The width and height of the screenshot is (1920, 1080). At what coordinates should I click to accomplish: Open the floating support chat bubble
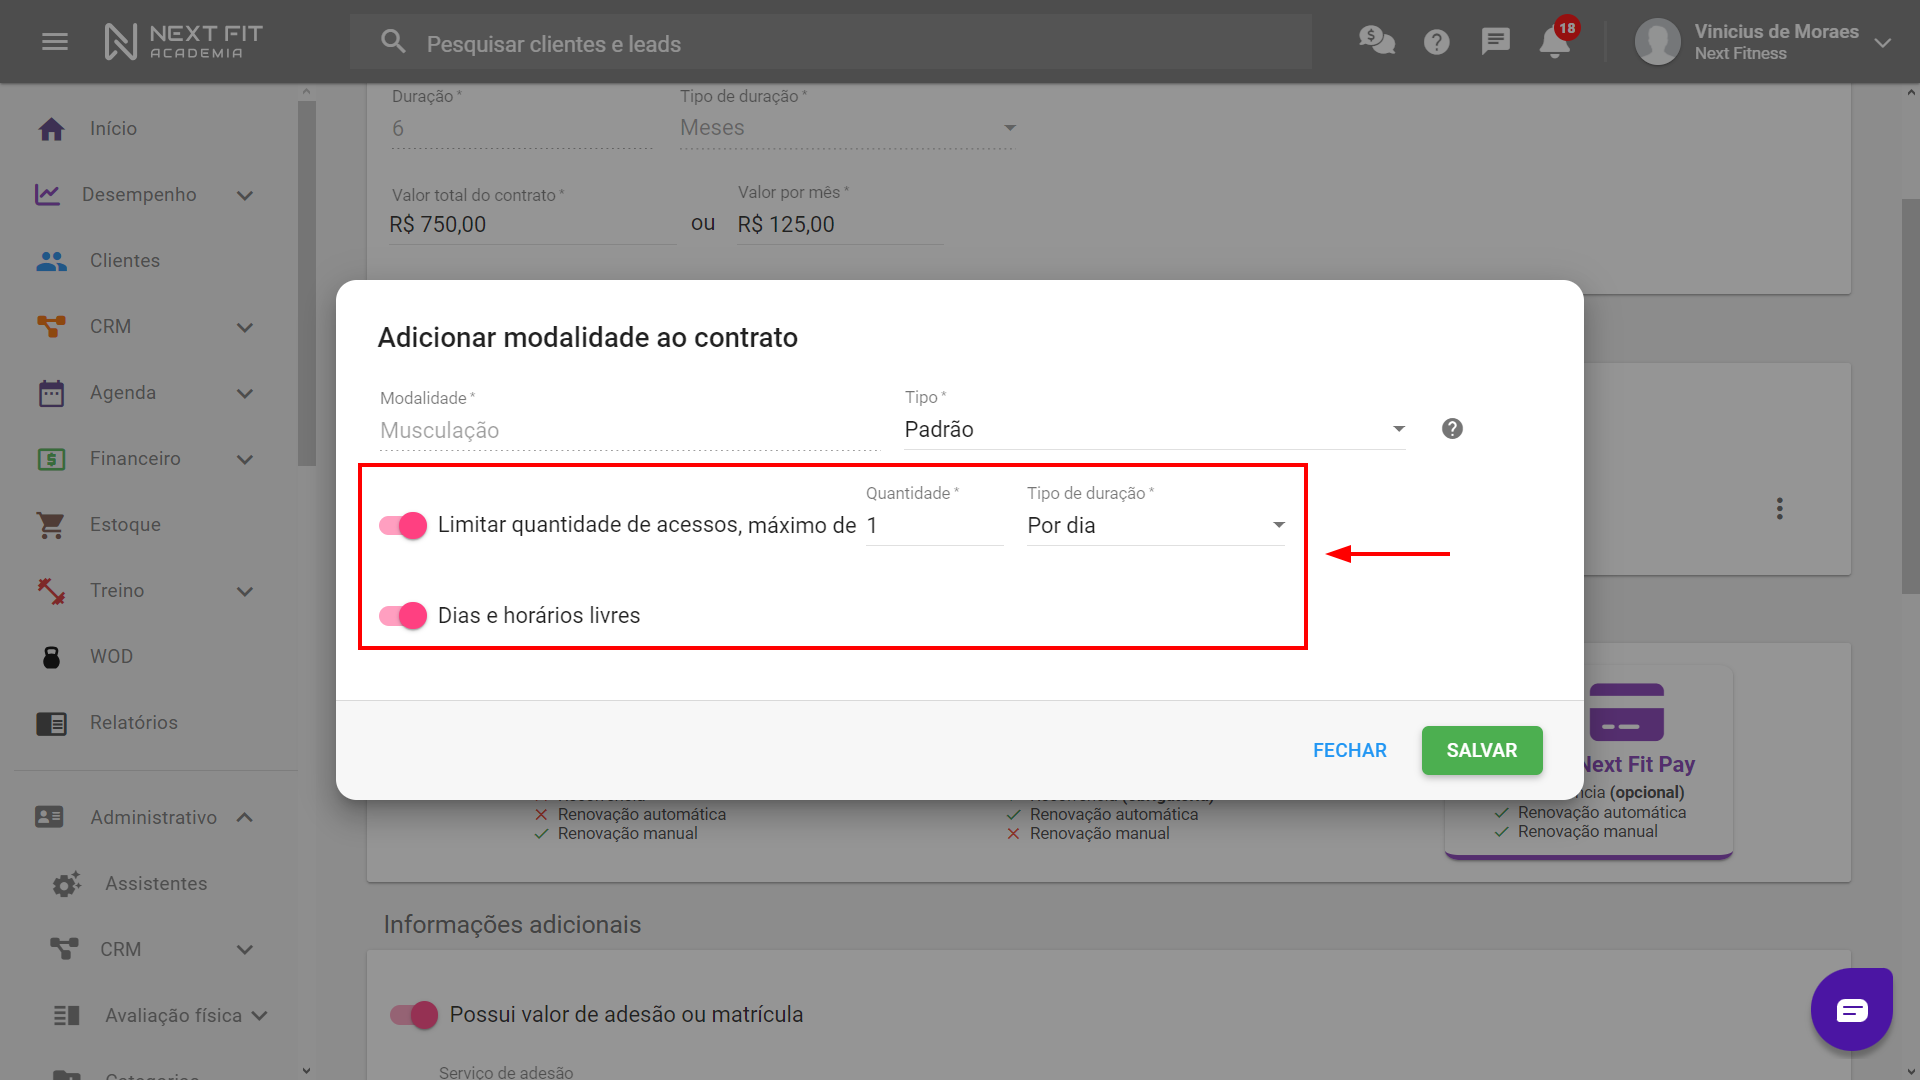pyautogui.click(x=1851, y=1010)
